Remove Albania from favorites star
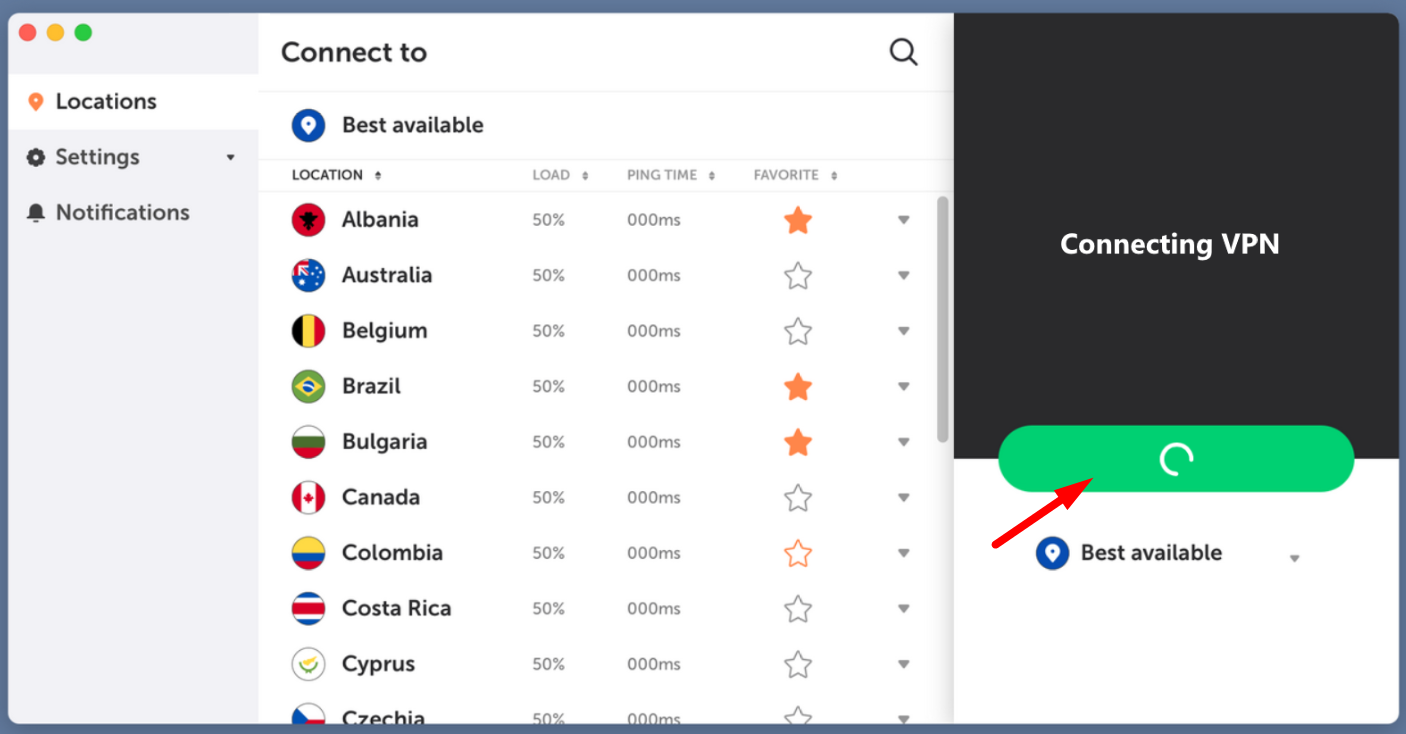Screen dimensions: 1406x734 797,220
